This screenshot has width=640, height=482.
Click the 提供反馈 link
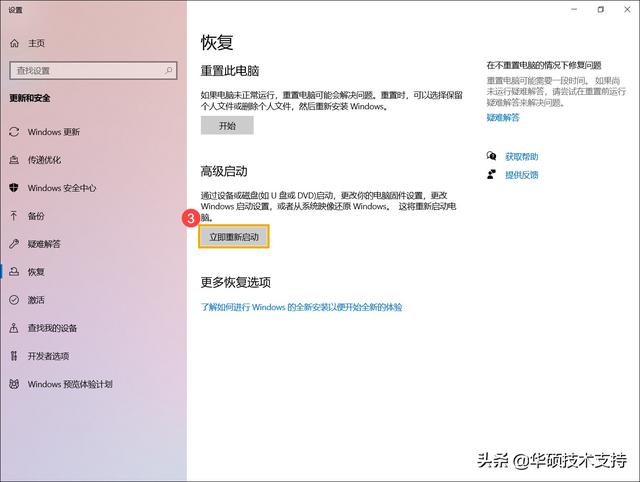pyautogui.click(x=522, y=175)
